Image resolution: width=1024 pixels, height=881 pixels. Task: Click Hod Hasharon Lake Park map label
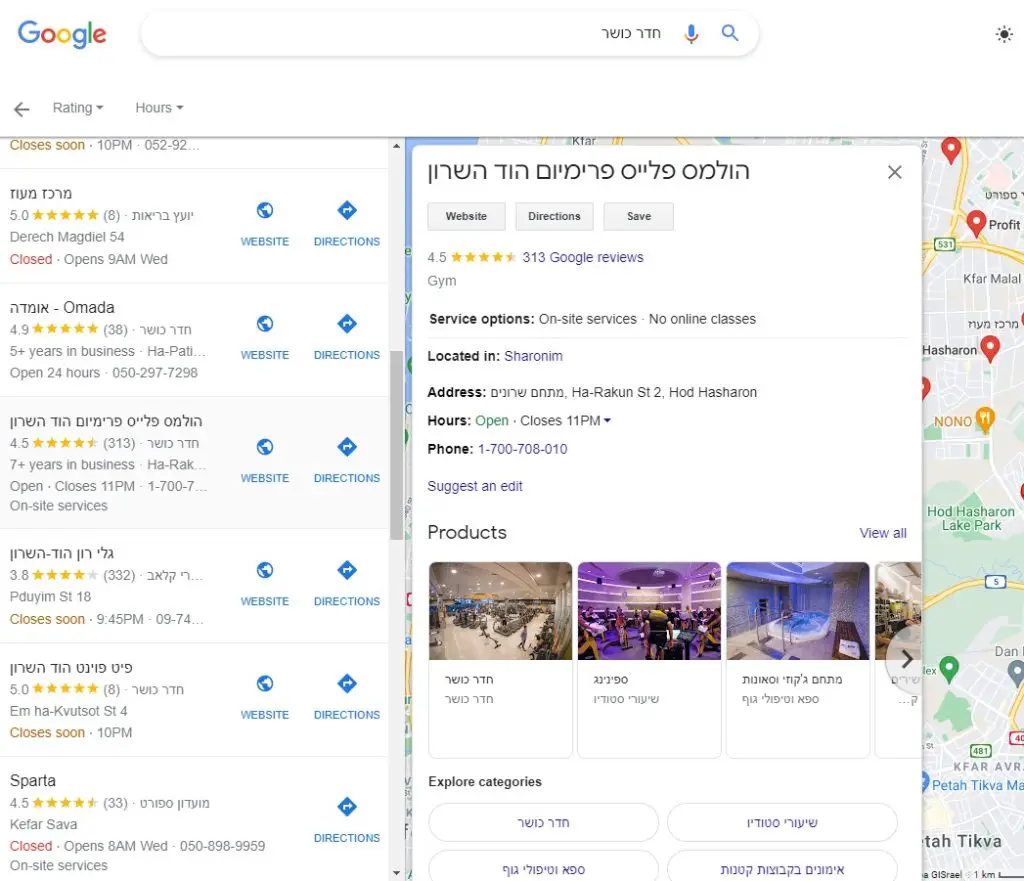click(971, 519)
